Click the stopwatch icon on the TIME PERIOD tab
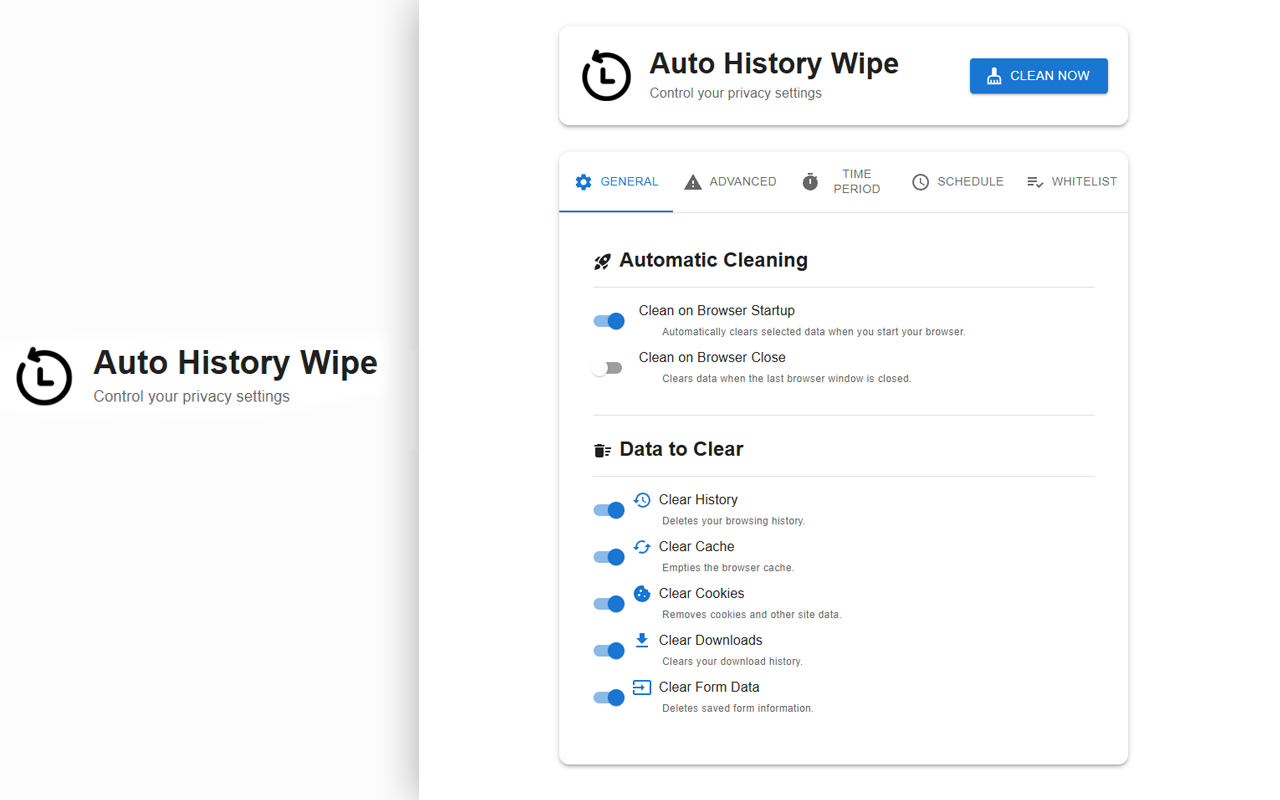The image size is (1280, 800). point(810,181)
